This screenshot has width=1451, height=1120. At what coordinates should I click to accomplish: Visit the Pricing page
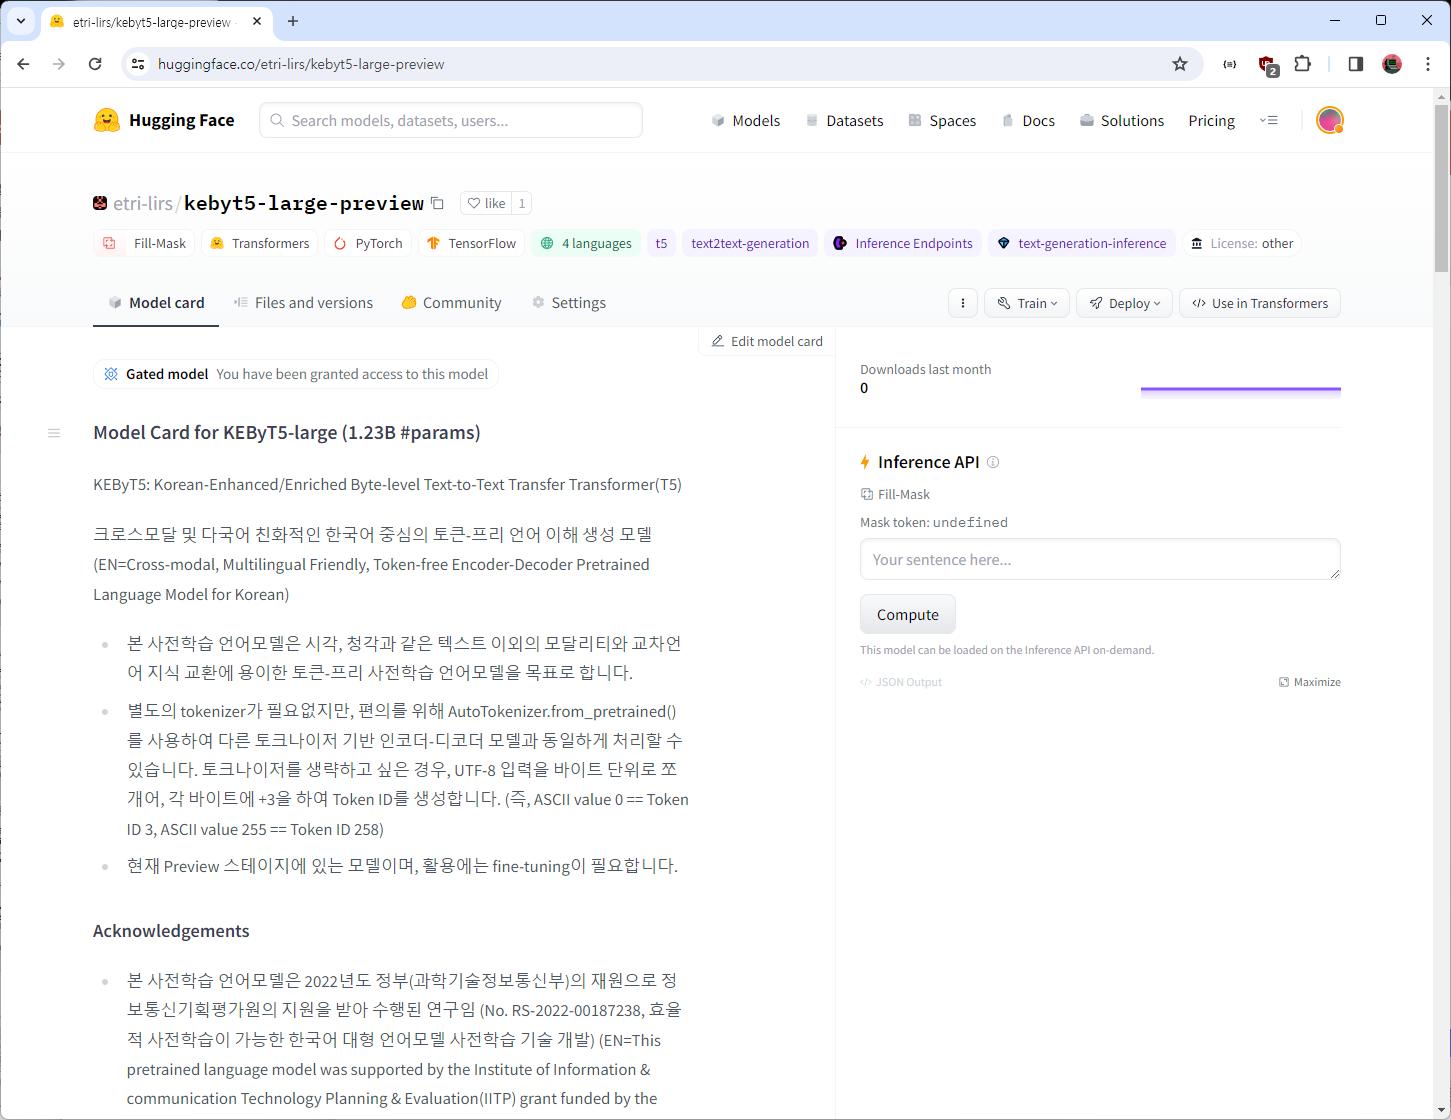[x=1211, y=120]
